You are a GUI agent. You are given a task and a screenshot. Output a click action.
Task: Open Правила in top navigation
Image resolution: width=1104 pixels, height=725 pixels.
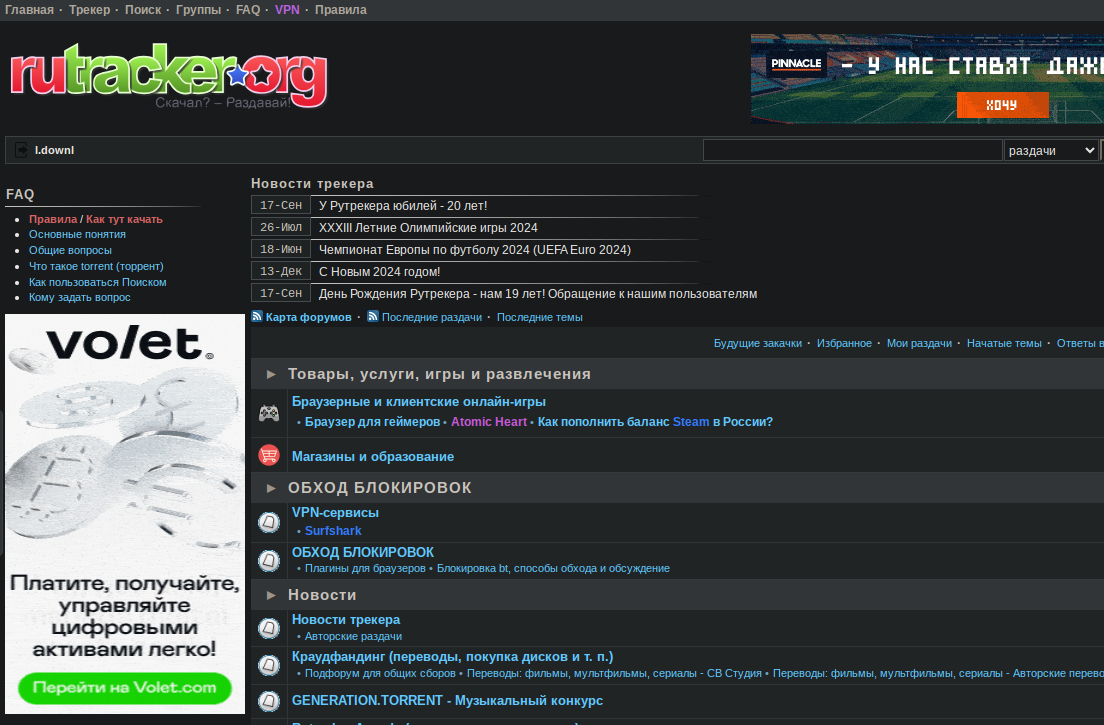tap(341, 10)
